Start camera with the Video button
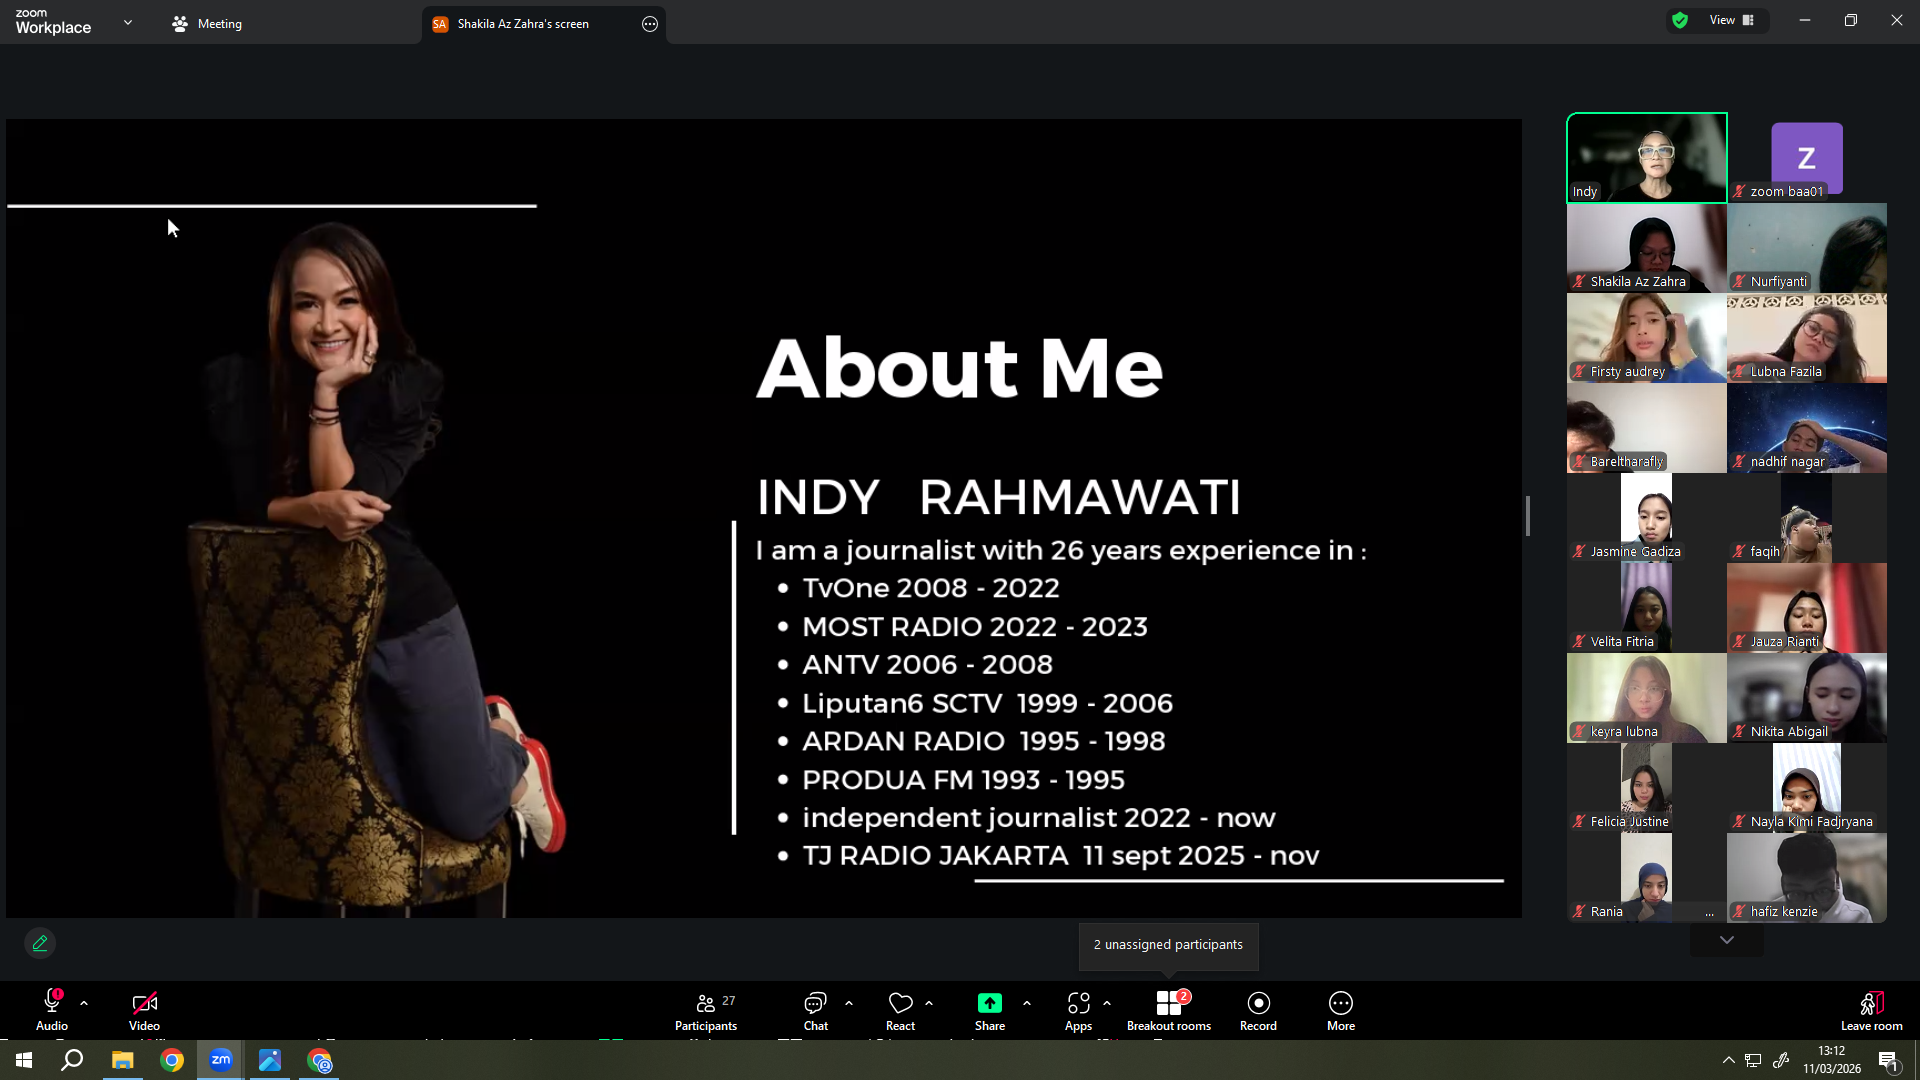This screenshot has height=1080, width=1920. click(144, 1010)
